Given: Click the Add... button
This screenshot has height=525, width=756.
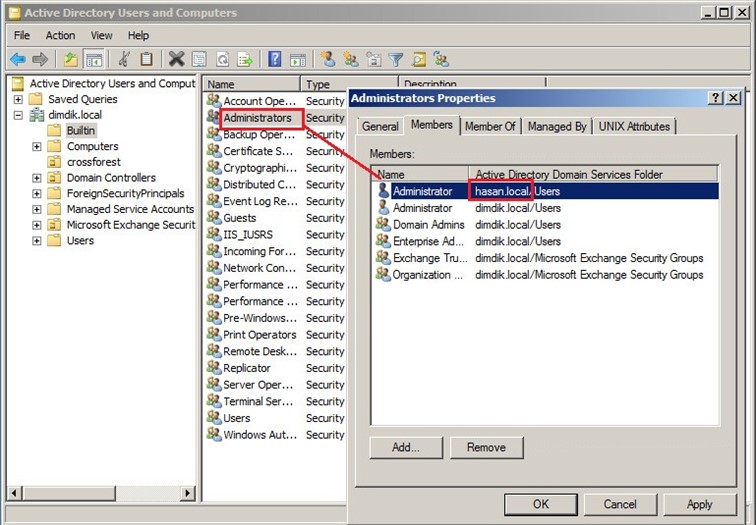Looking at the screenshot, I should (406, 447).
